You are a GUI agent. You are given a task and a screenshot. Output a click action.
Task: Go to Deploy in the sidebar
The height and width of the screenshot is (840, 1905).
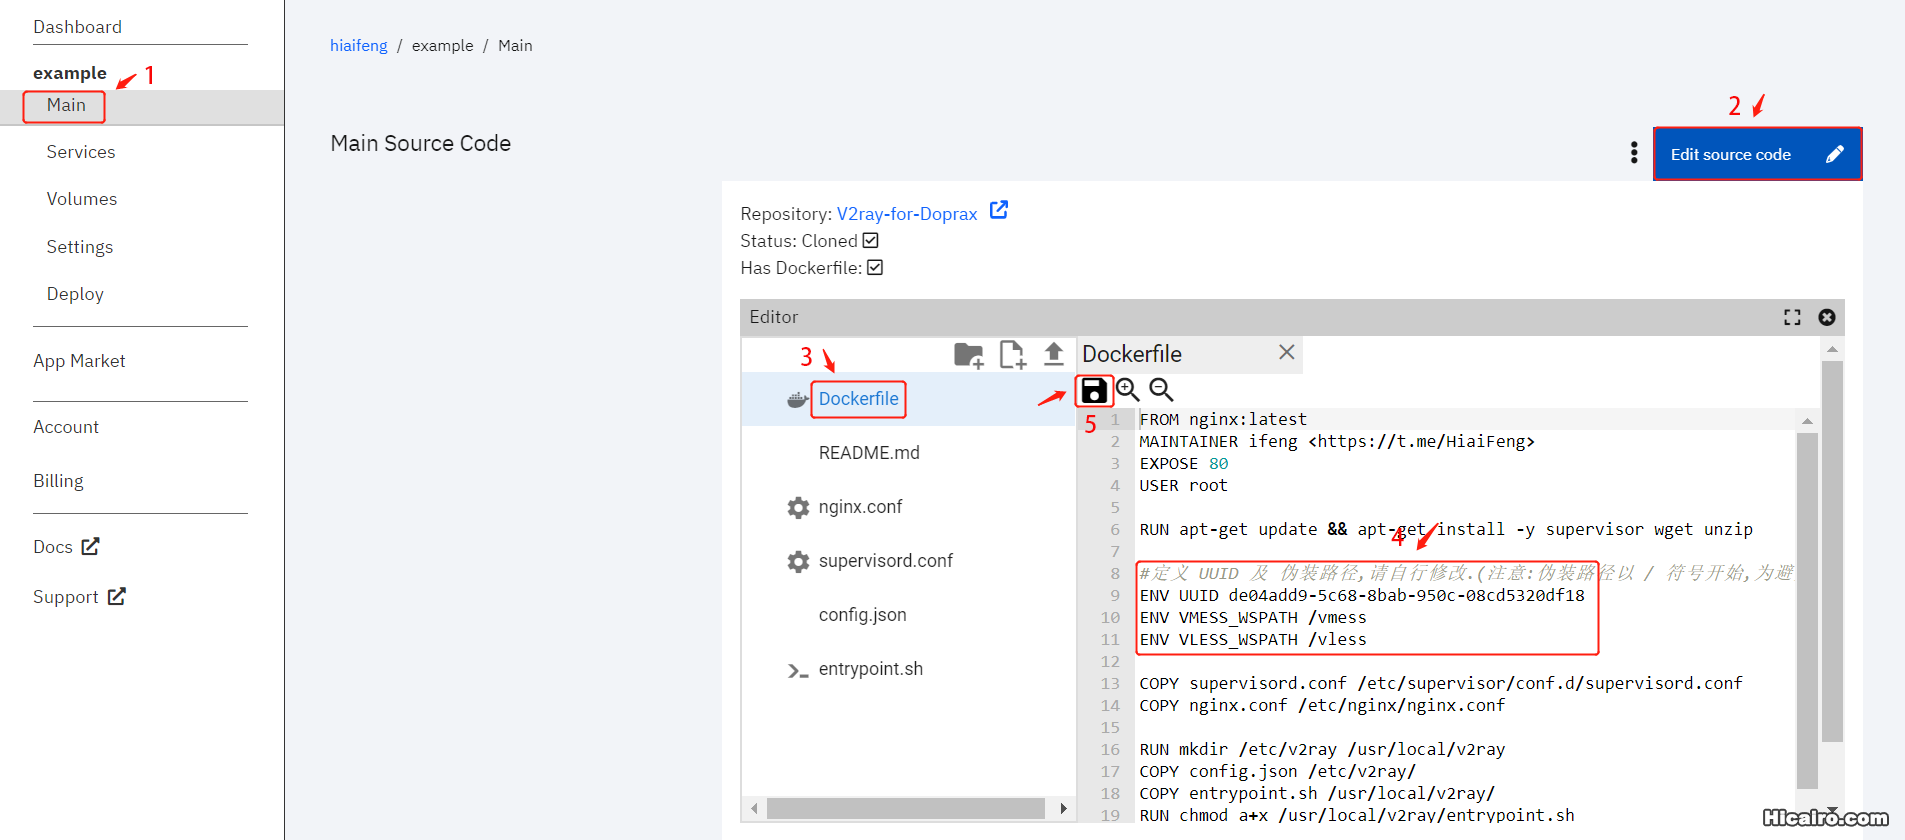(x=75, y=294)
